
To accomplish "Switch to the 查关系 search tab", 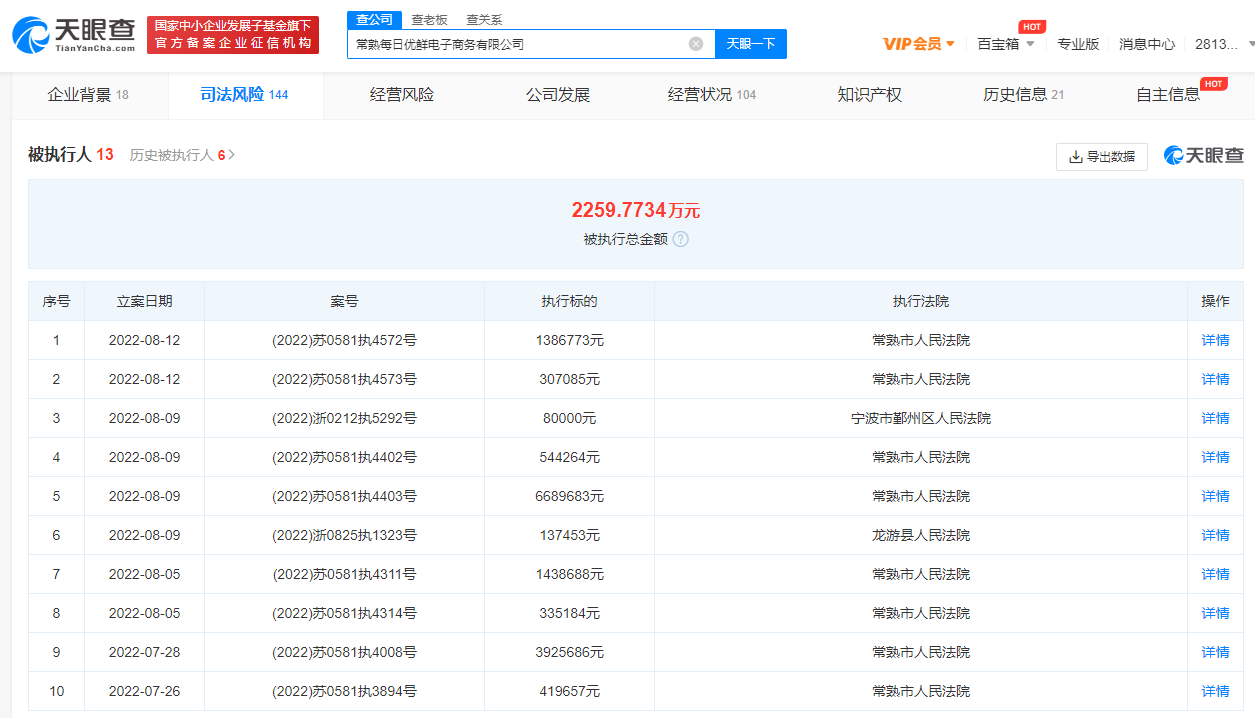I will coord(484,20).
